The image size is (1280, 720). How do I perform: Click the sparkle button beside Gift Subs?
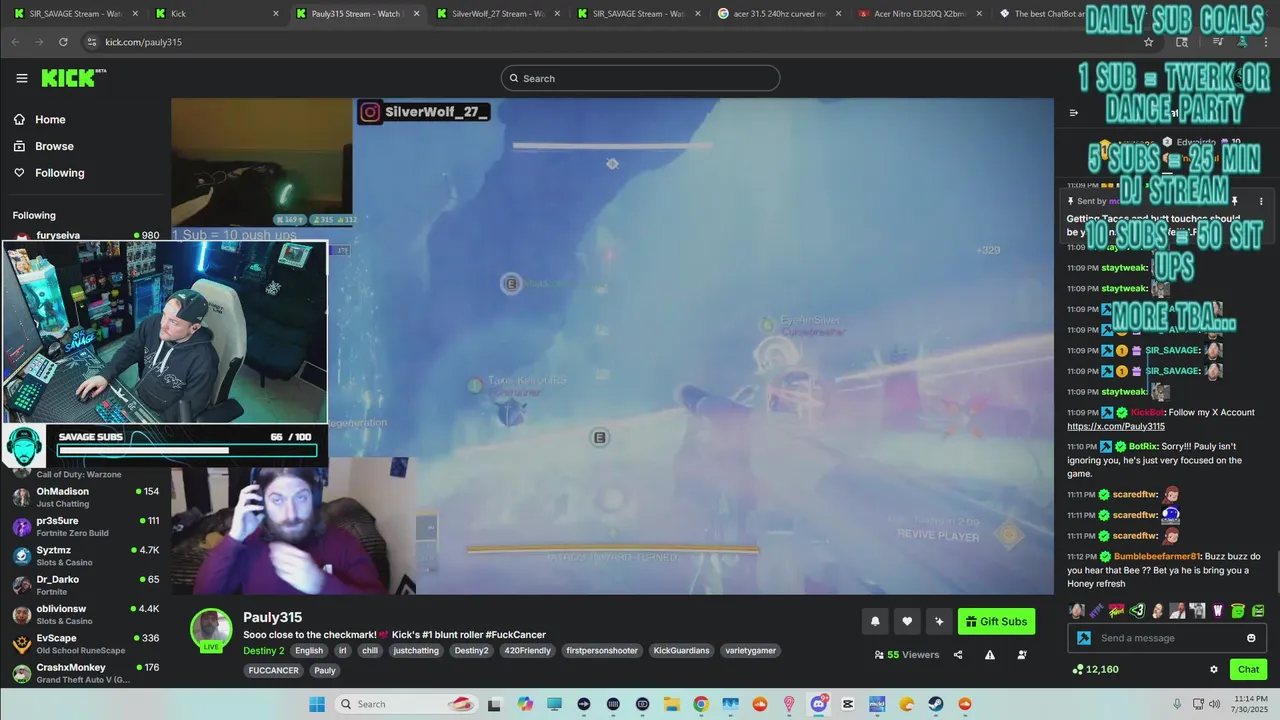[939, 621]
